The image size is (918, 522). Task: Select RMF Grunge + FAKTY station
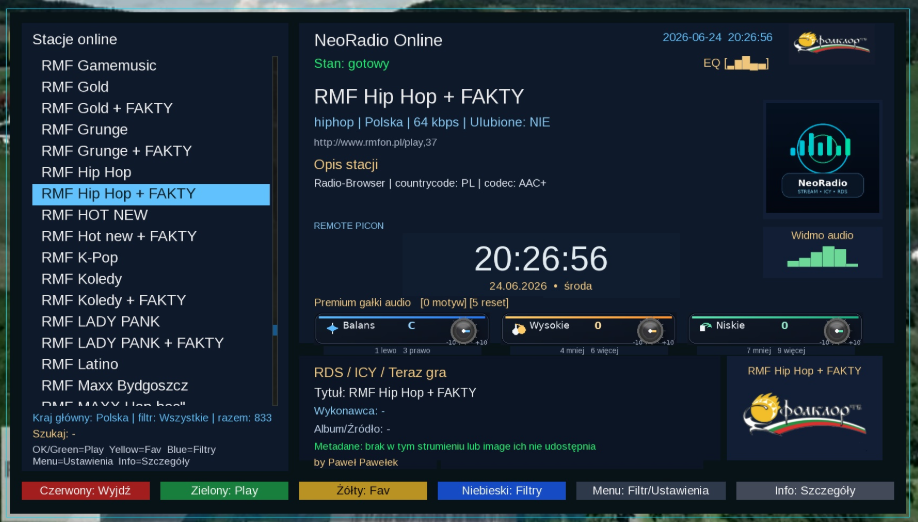pos(151,151)
